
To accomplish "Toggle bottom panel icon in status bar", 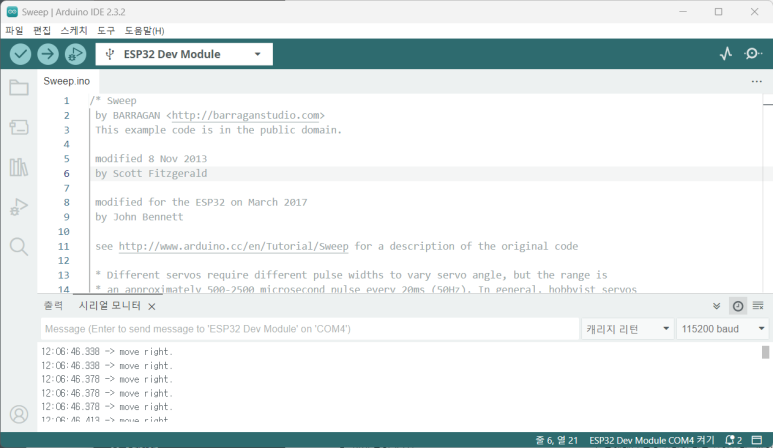I will click(x=757, y=440).
